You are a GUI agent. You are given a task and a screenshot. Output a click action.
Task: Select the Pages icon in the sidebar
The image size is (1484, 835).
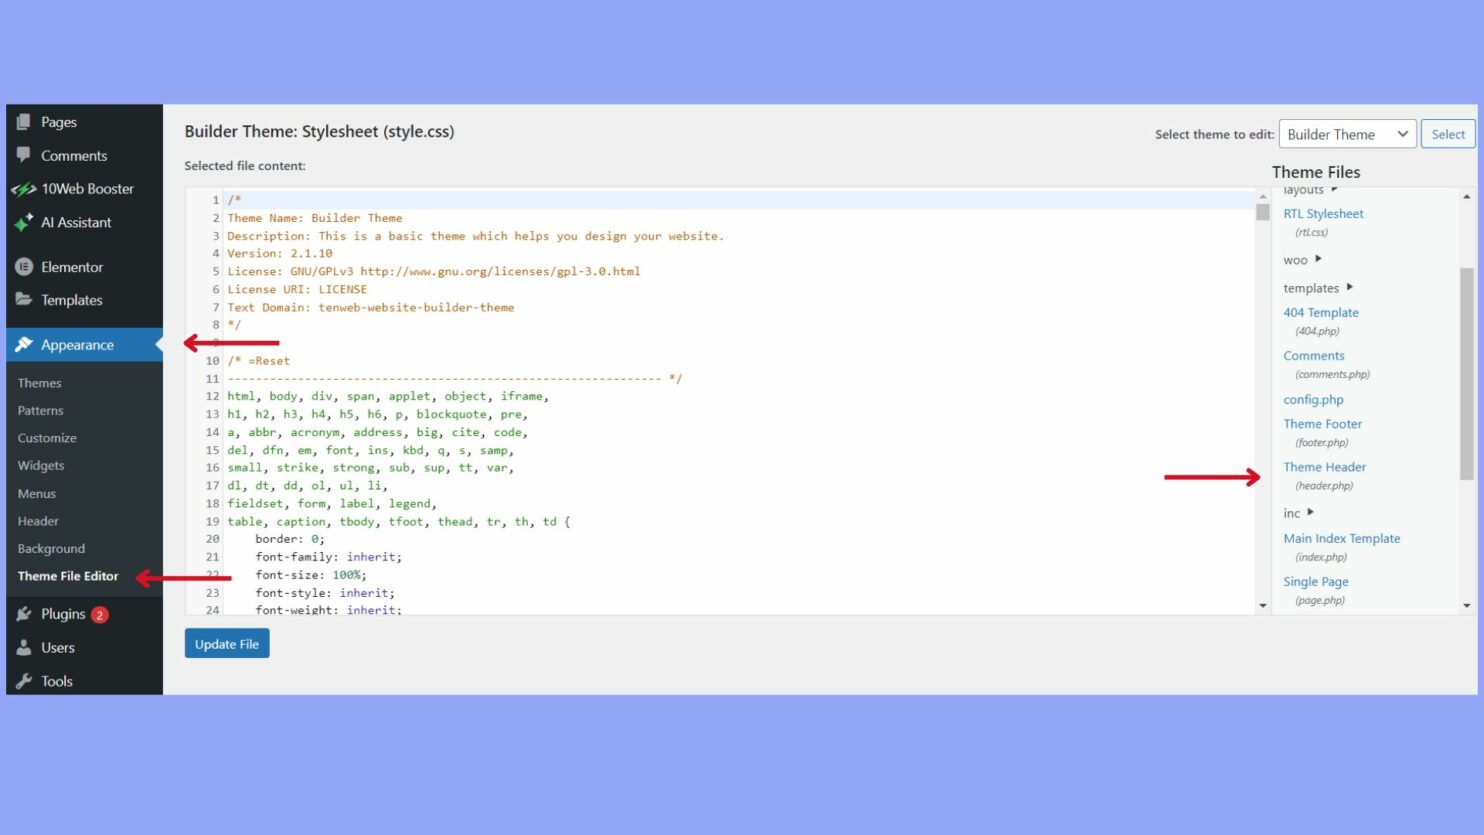24,121
